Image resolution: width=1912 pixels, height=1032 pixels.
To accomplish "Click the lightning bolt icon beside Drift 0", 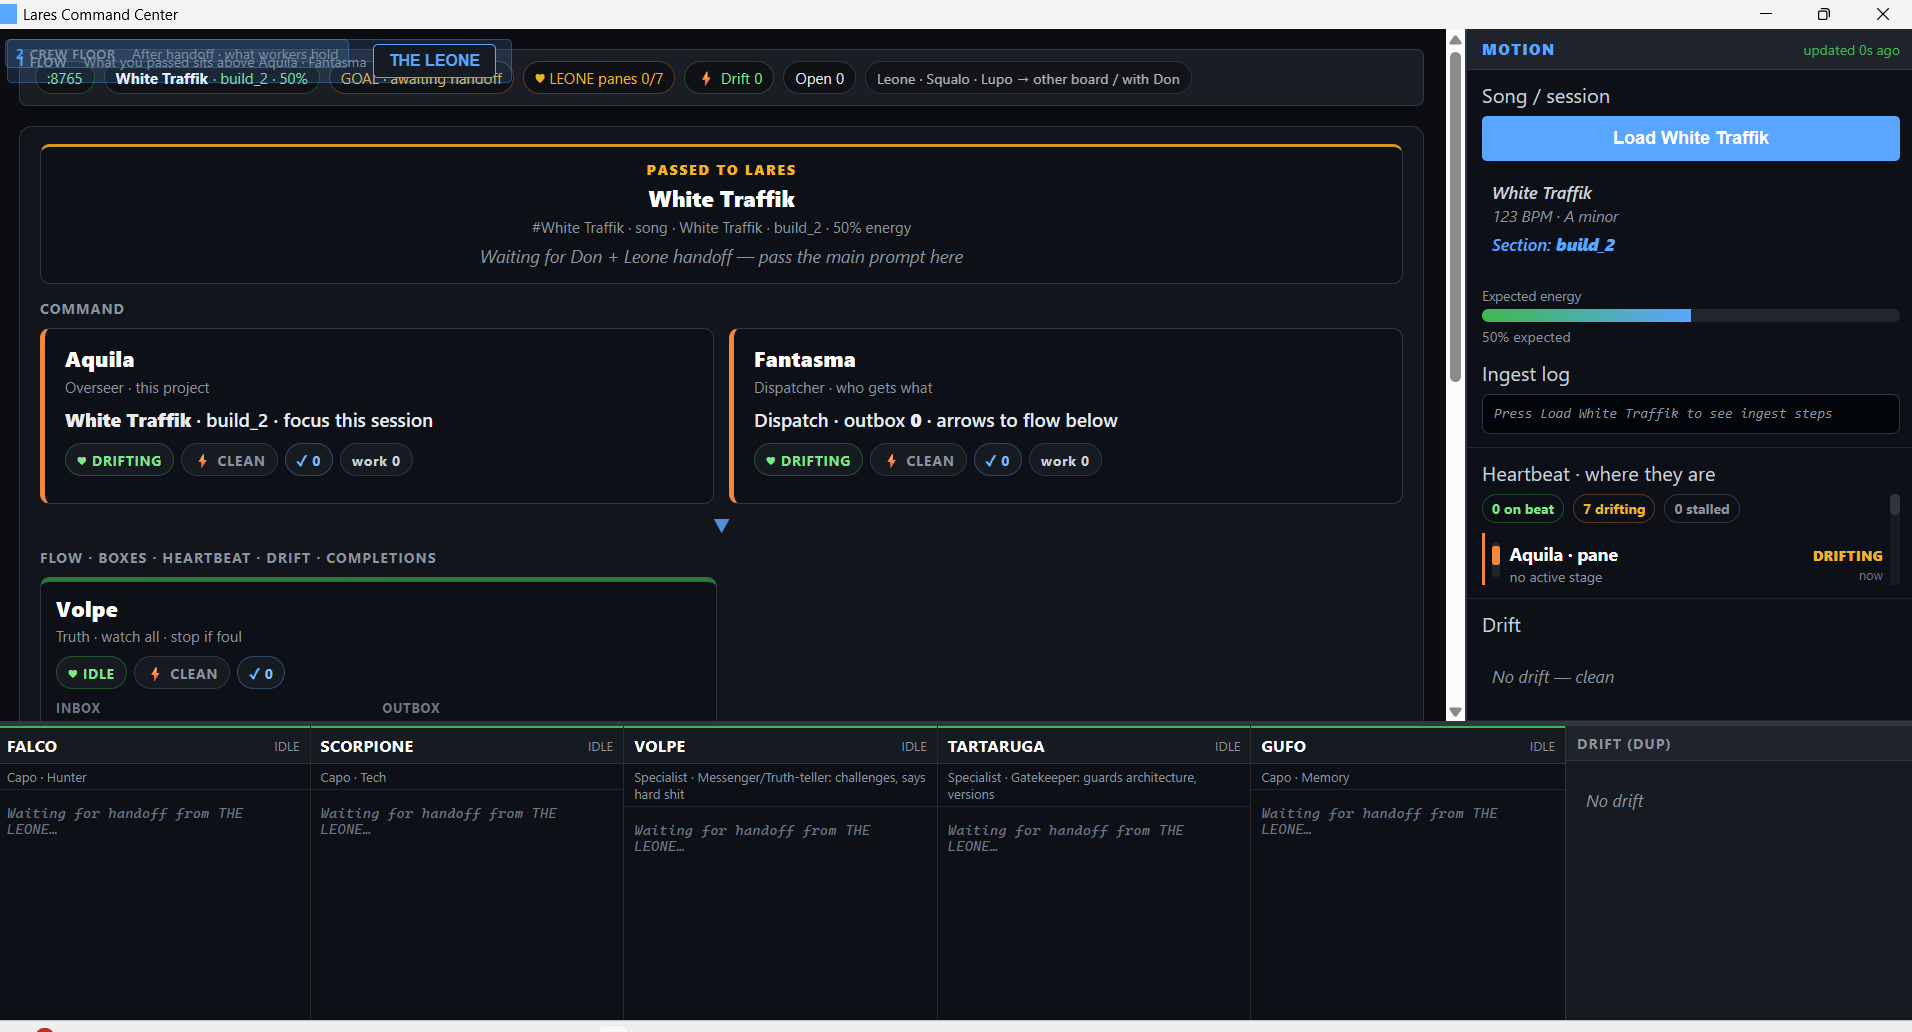I will (x=706, y=79).
